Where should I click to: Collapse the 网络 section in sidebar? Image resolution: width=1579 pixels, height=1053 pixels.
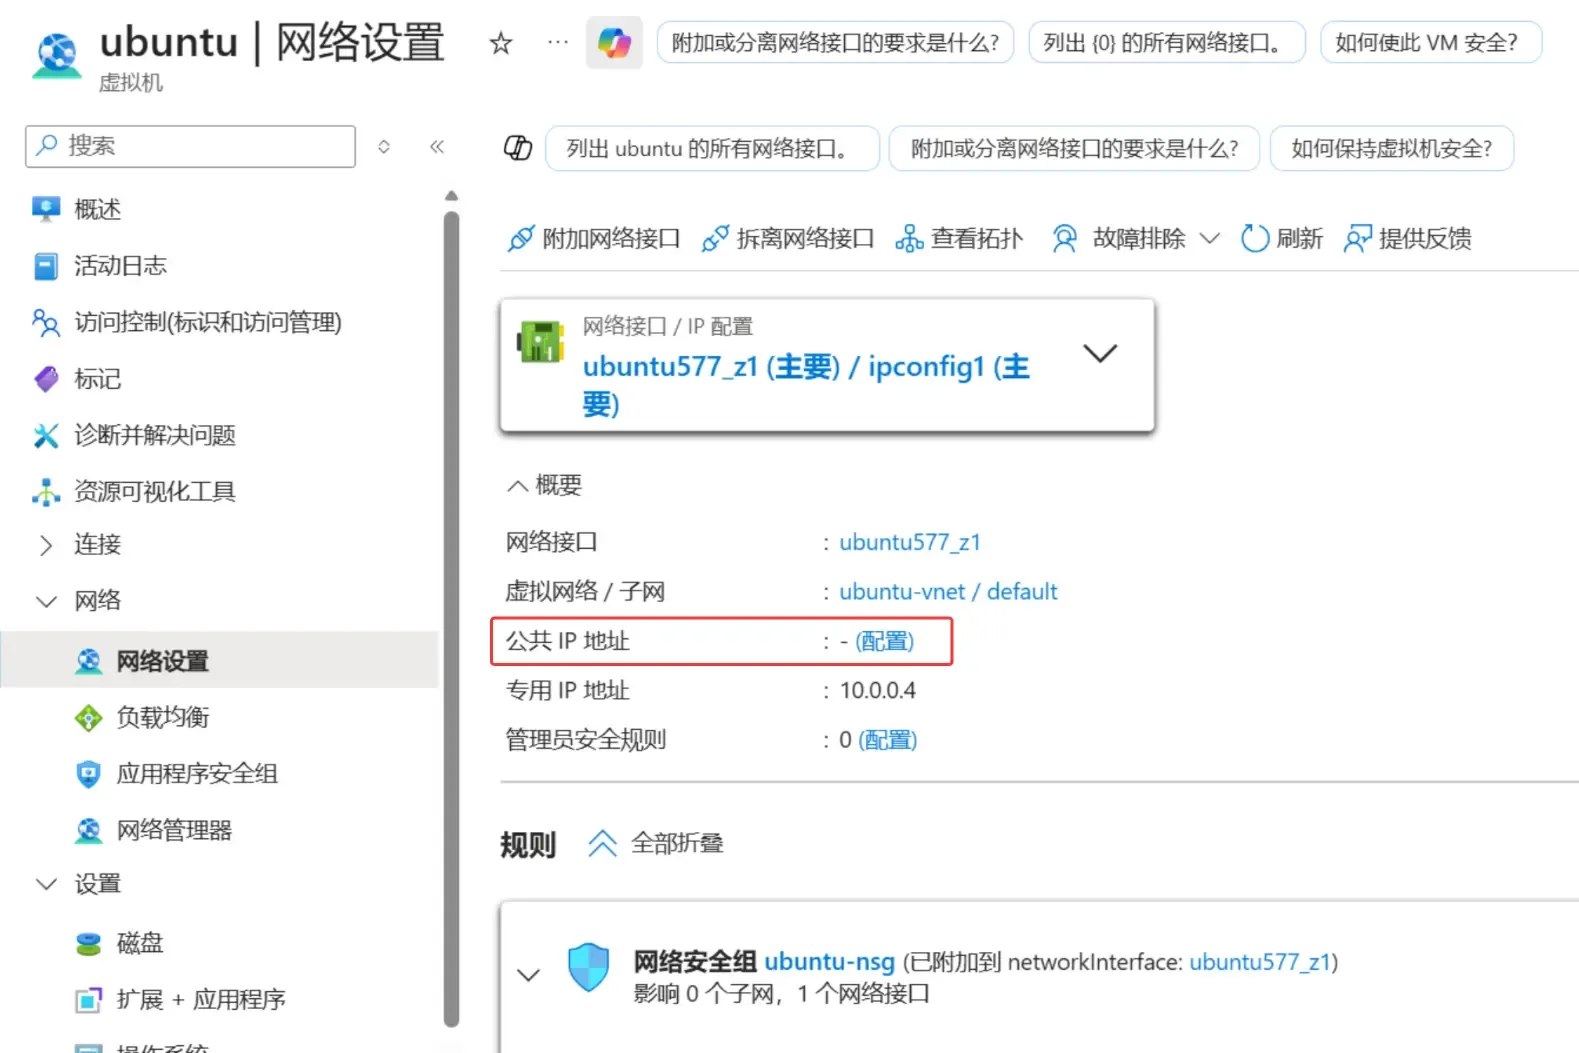pos(46,601)
